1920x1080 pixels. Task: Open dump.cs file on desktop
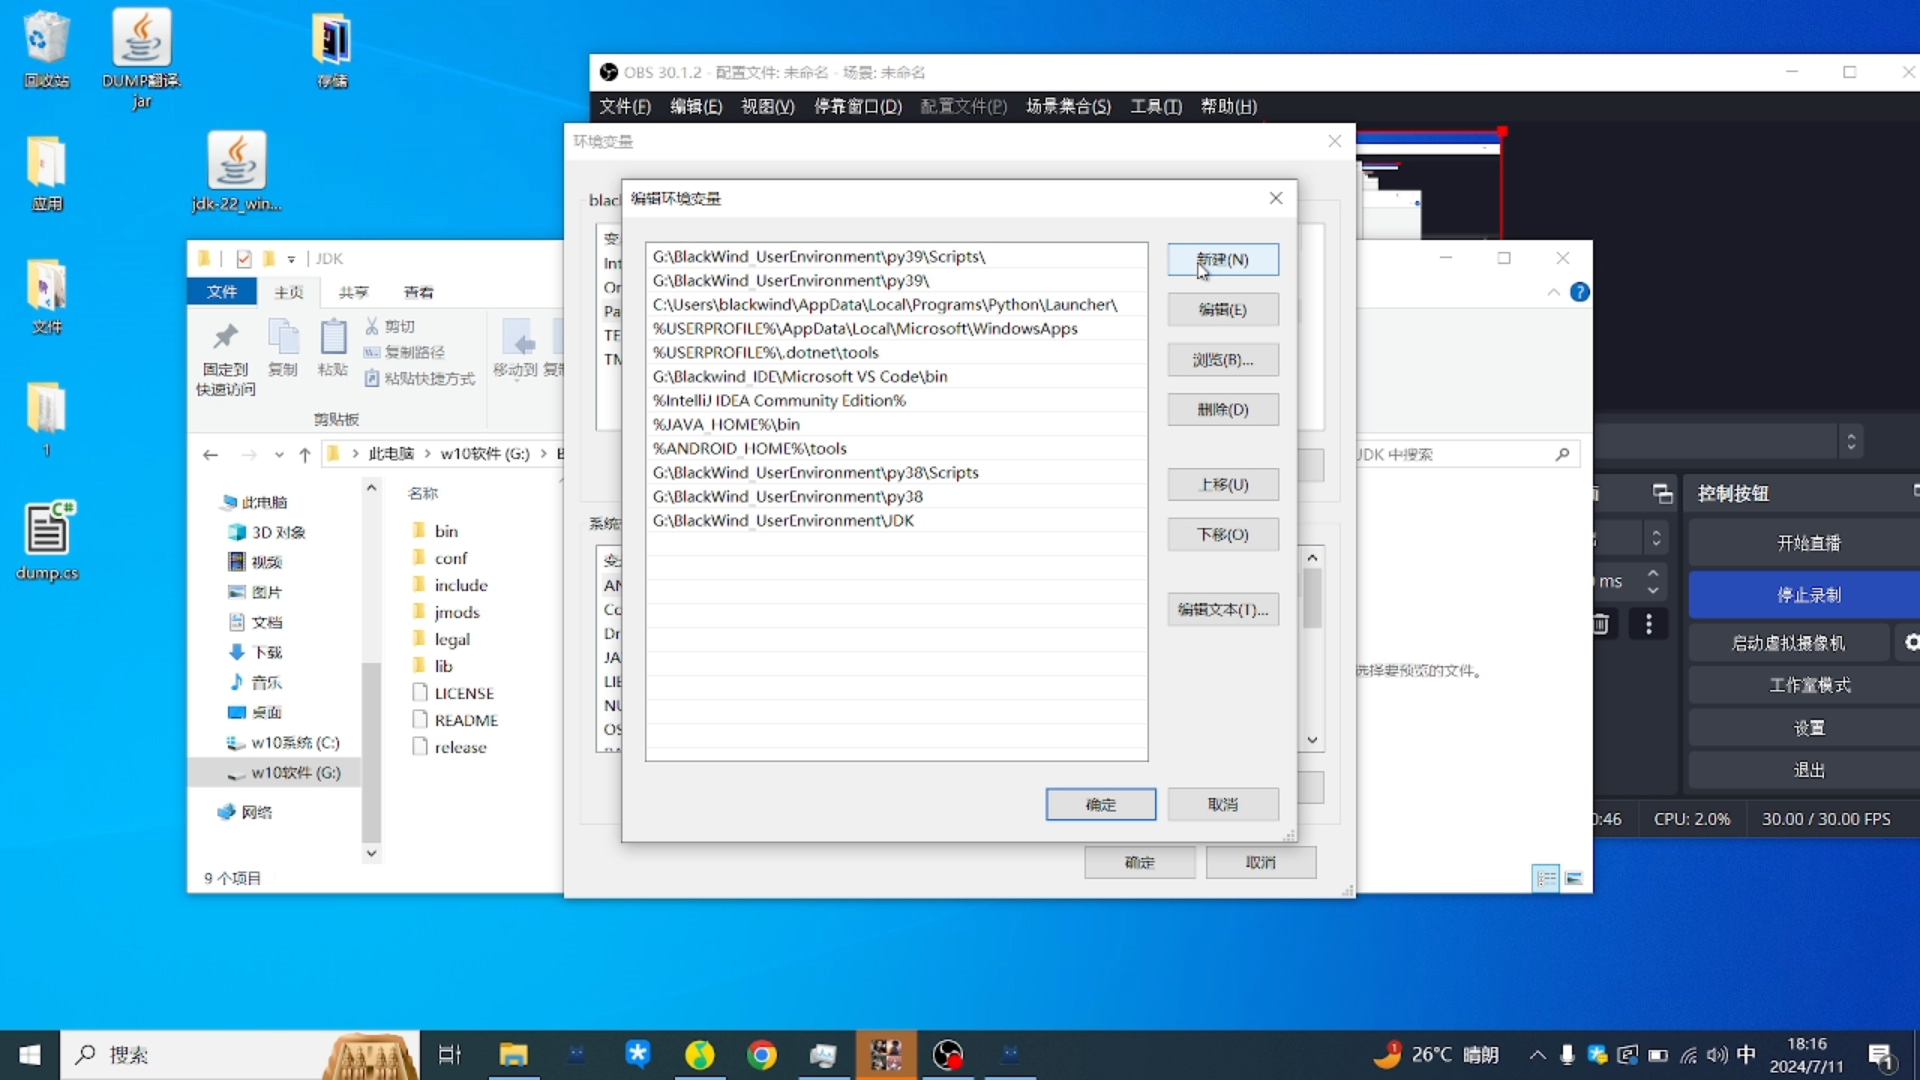click(47, 540)
